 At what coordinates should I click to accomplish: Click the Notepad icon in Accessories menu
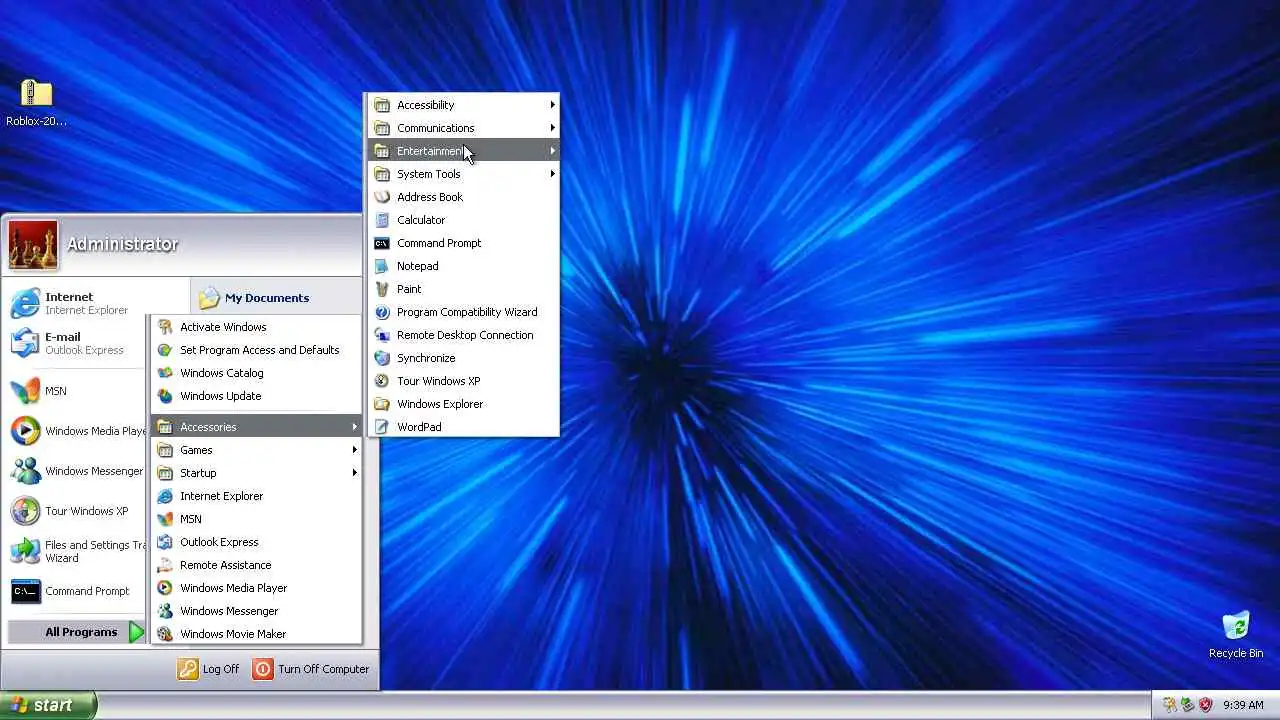coord(381,266)
